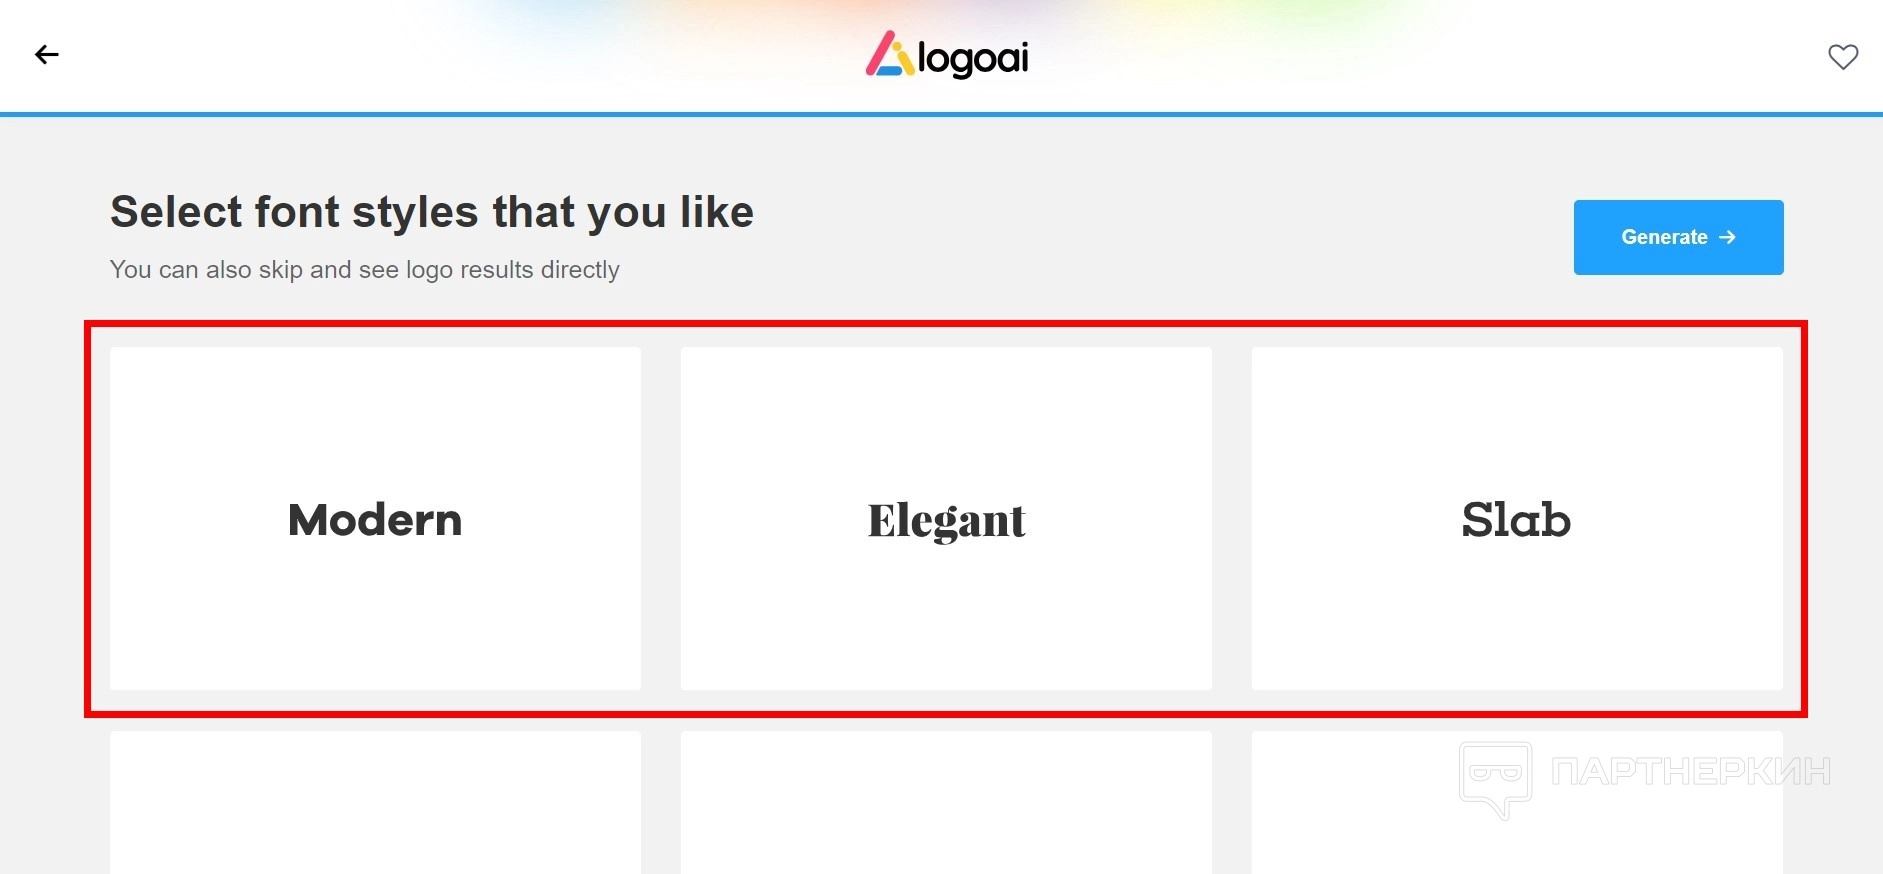Image resolution: width=1883 pixels, height=874 pixels.
Task: Click the logoai wordmark text
Action: (973, 59)
